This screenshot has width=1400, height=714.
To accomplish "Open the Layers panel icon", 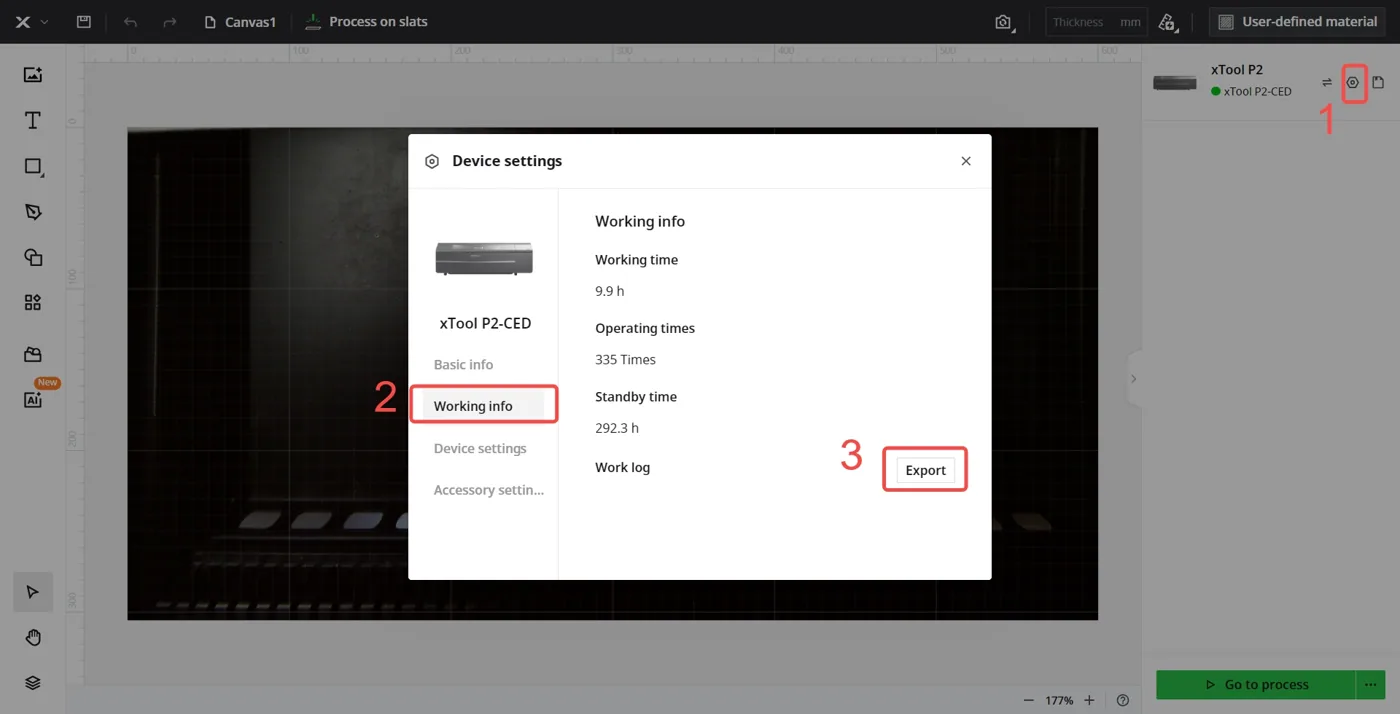I will [x=33, y=682].
